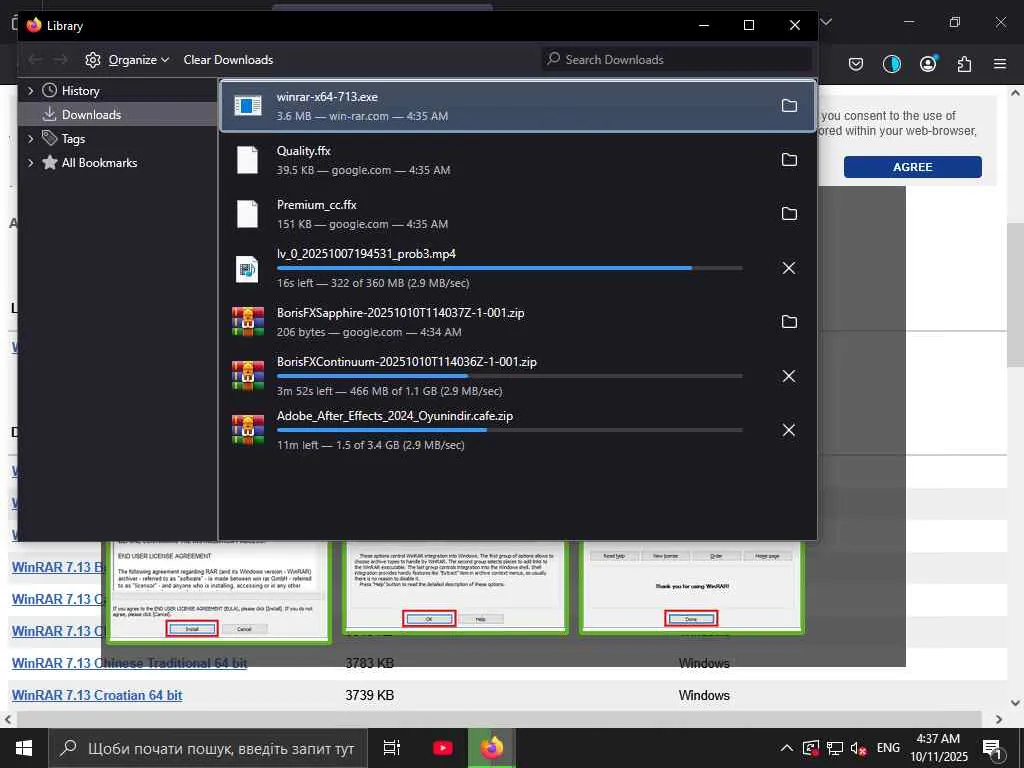Open containing folder for BorisFXSapphire zip
The image size is (1024, 768).
coord(789,322)
